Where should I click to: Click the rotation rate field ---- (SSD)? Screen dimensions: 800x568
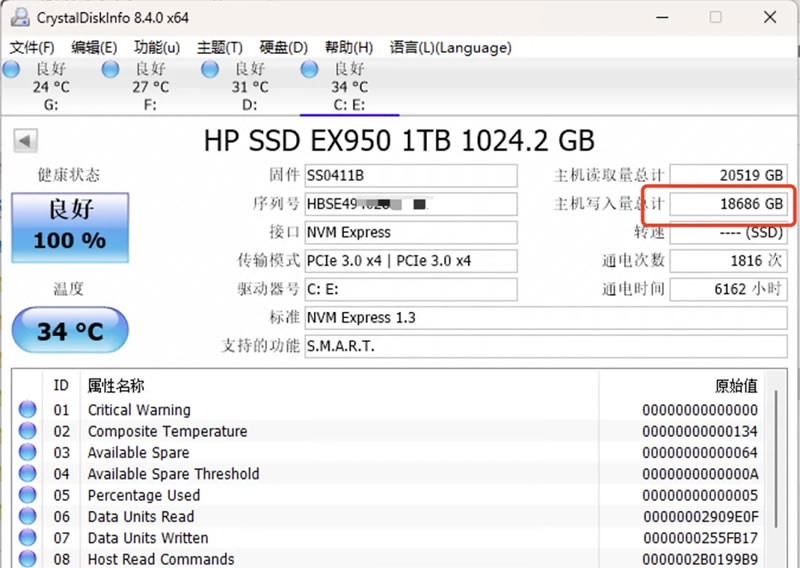(x=729, y=233)
